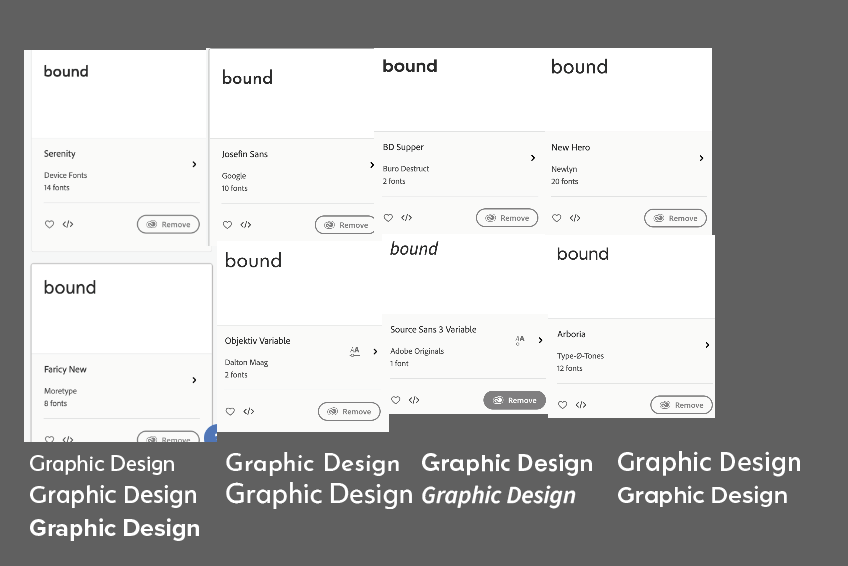Click the BD Supper embed code icon
Image resolution: width=848 pixels, height=566 pixels.
[407, 217]
